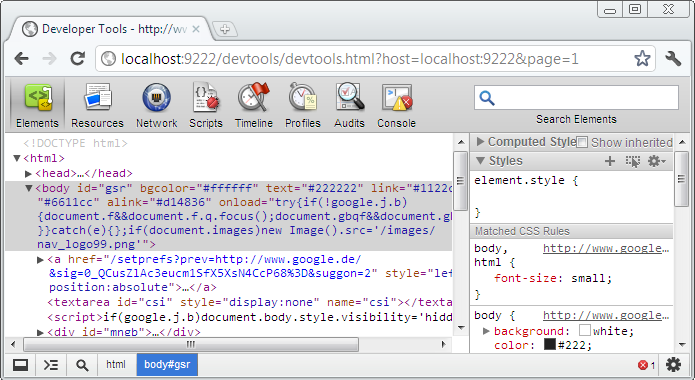
Task: Open DevTools settings gear
Action: (673, 365)
